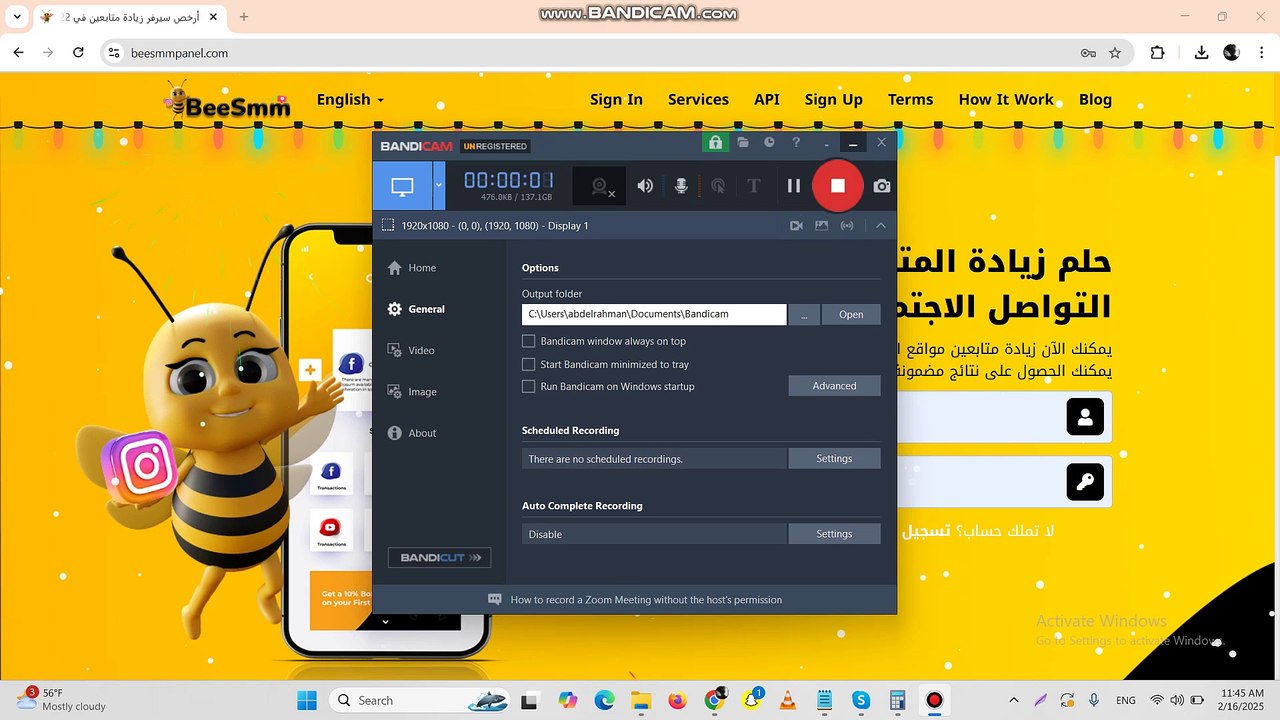Open recording mode dropdown arrow in Bandicam
This screenshot has height=720, width=1280.
click(439, 186)
